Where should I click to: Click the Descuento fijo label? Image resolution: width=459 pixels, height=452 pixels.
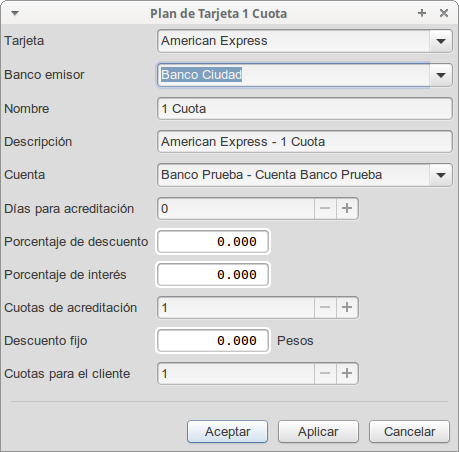(46, 341)
